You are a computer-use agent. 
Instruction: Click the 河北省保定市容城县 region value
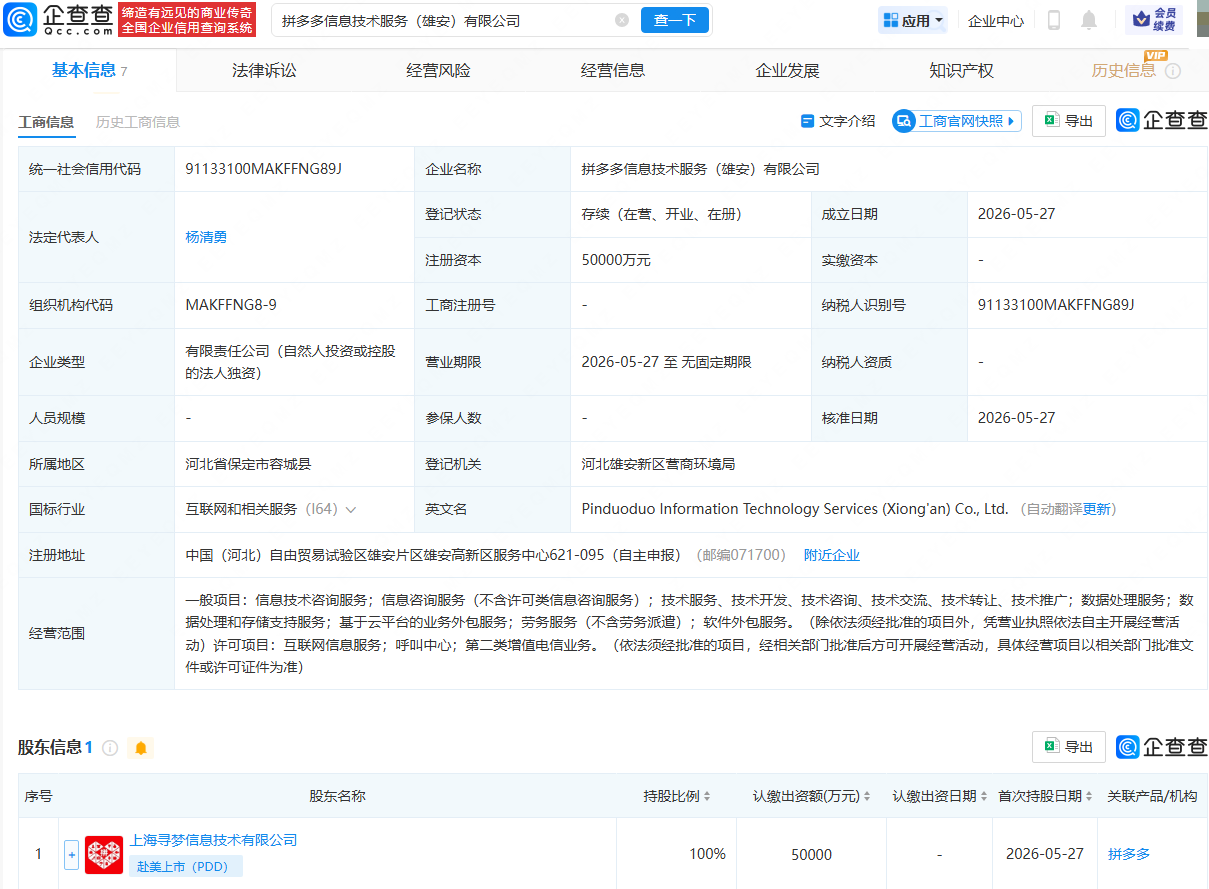[248, 464]
